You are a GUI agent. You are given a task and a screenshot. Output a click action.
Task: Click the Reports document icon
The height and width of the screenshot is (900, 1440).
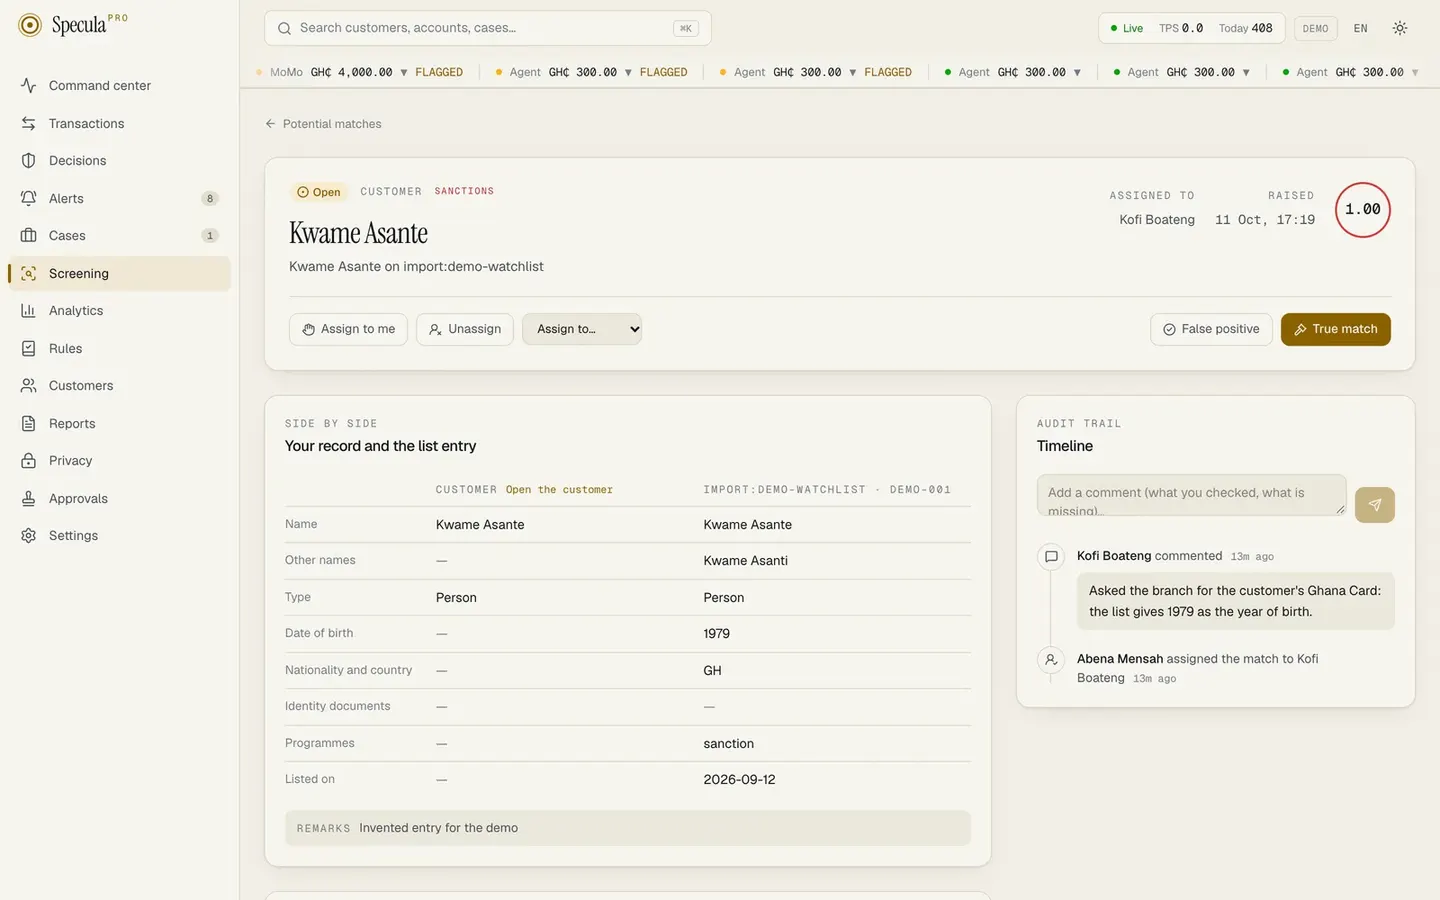click(x=28, y=423)
